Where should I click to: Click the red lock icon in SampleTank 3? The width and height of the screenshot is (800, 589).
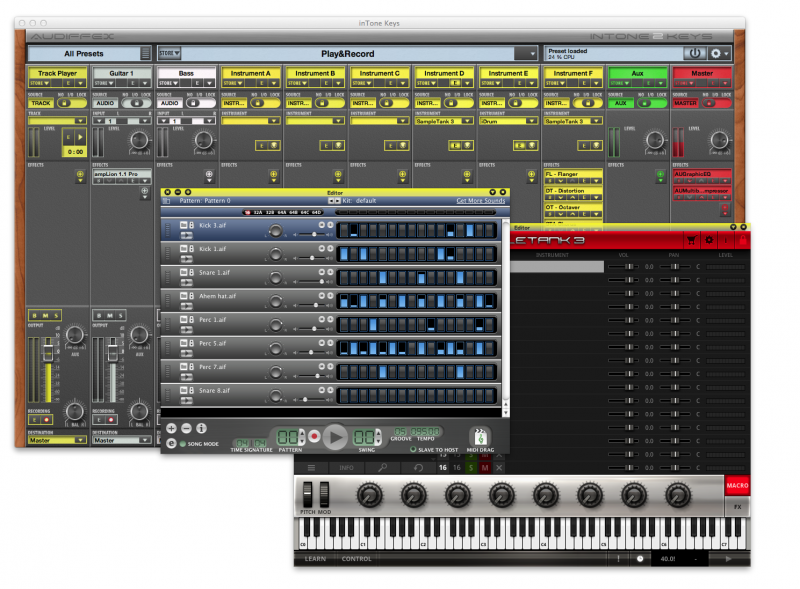(x=742, y=240)
